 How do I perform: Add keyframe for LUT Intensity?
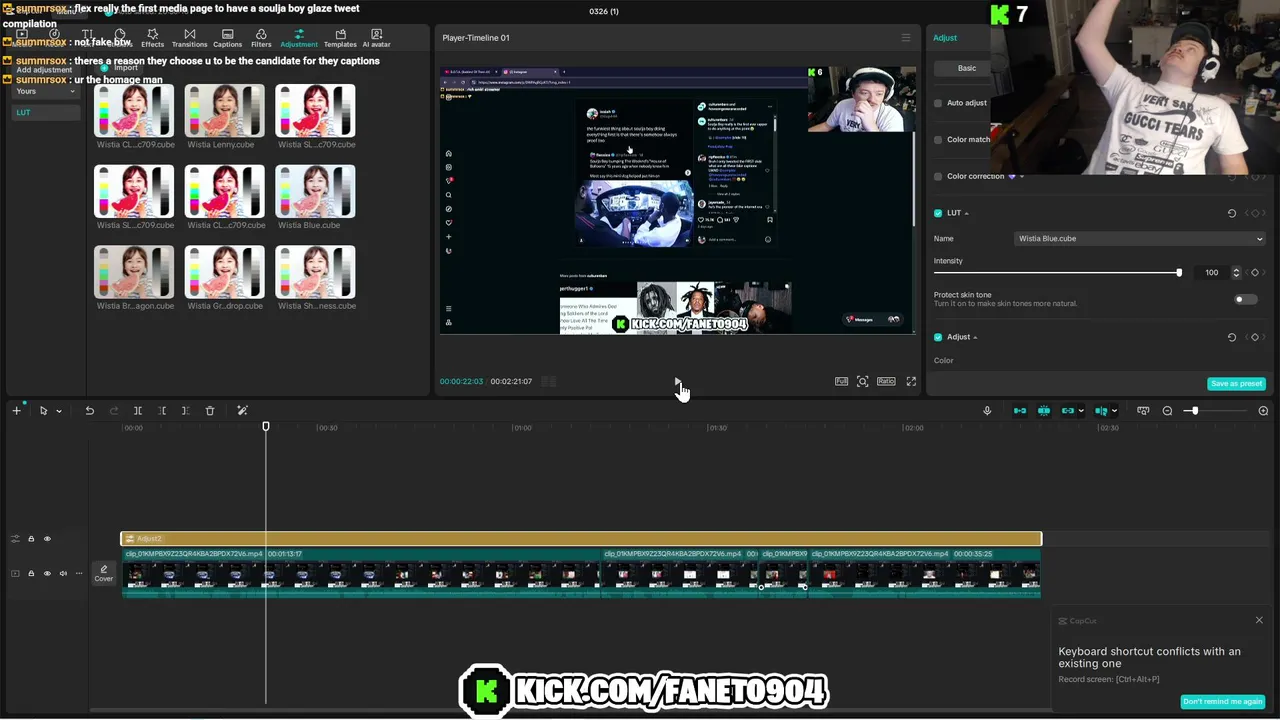click(1255, 272)
